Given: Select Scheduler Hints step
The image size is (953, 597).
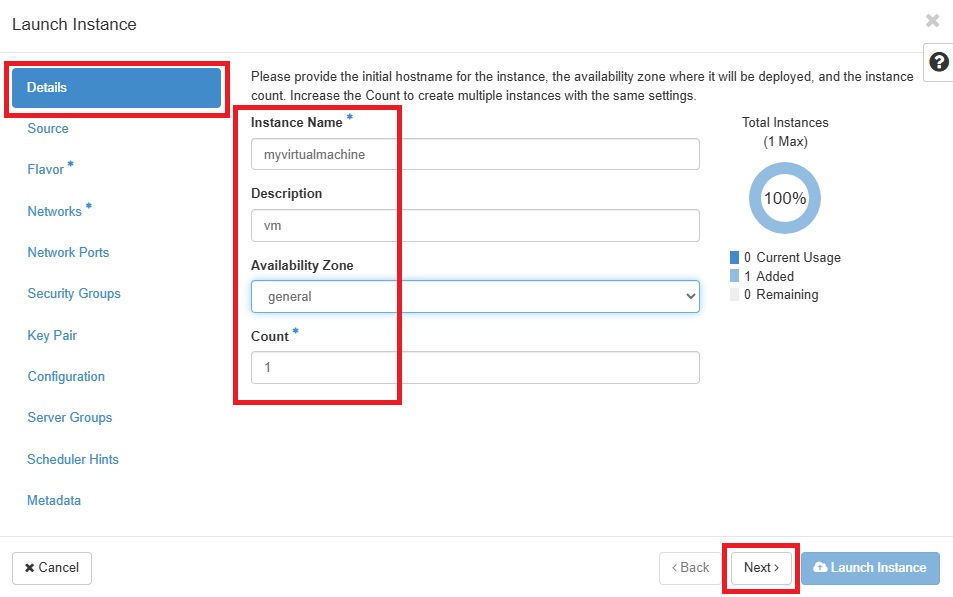Looking at the screenshot, I should (x=73, y=460).
